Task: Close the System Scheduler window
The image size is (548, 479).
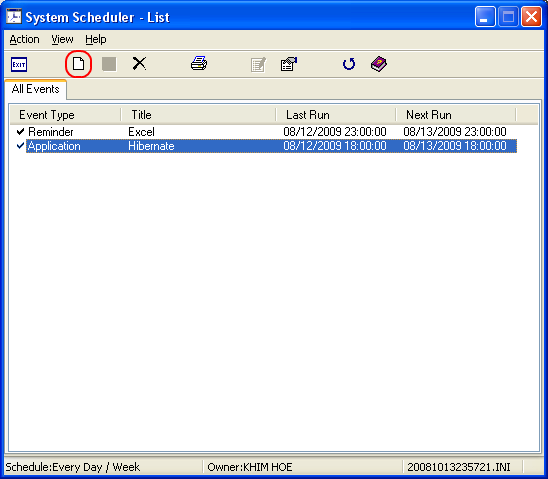Action: click(531, 17)
